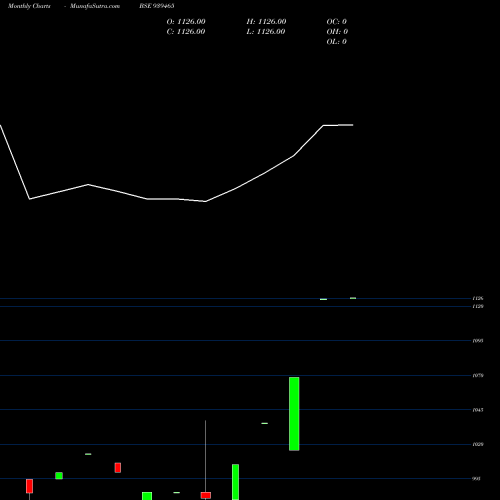The image size is (500, 500).
Task: Click the 'MunafaSutra.com' label
Action: tap(95, 6)
